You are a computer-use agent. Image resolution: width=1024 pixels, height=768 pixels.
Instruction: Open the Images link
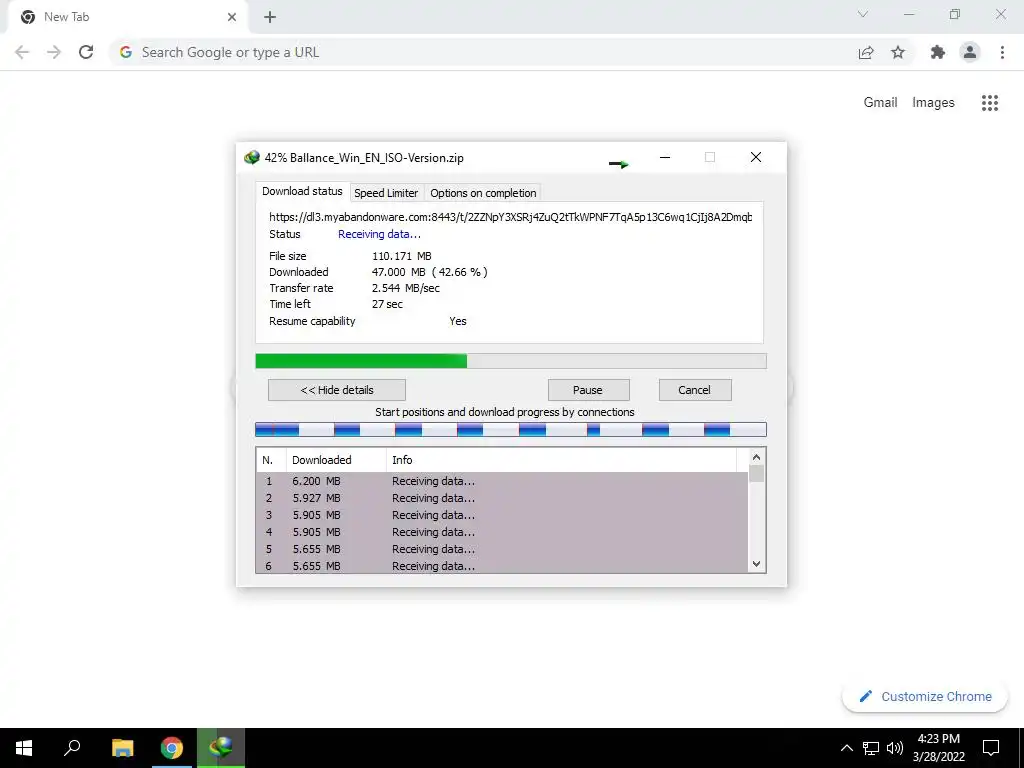(x=933, y=103)
